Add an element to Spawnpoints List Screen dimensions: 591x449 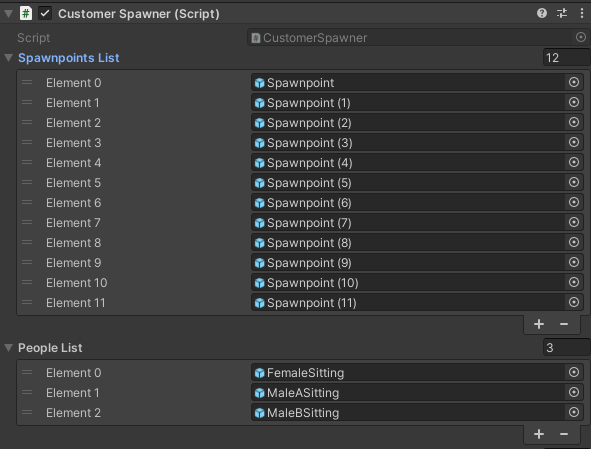click(x=539, y=324)
